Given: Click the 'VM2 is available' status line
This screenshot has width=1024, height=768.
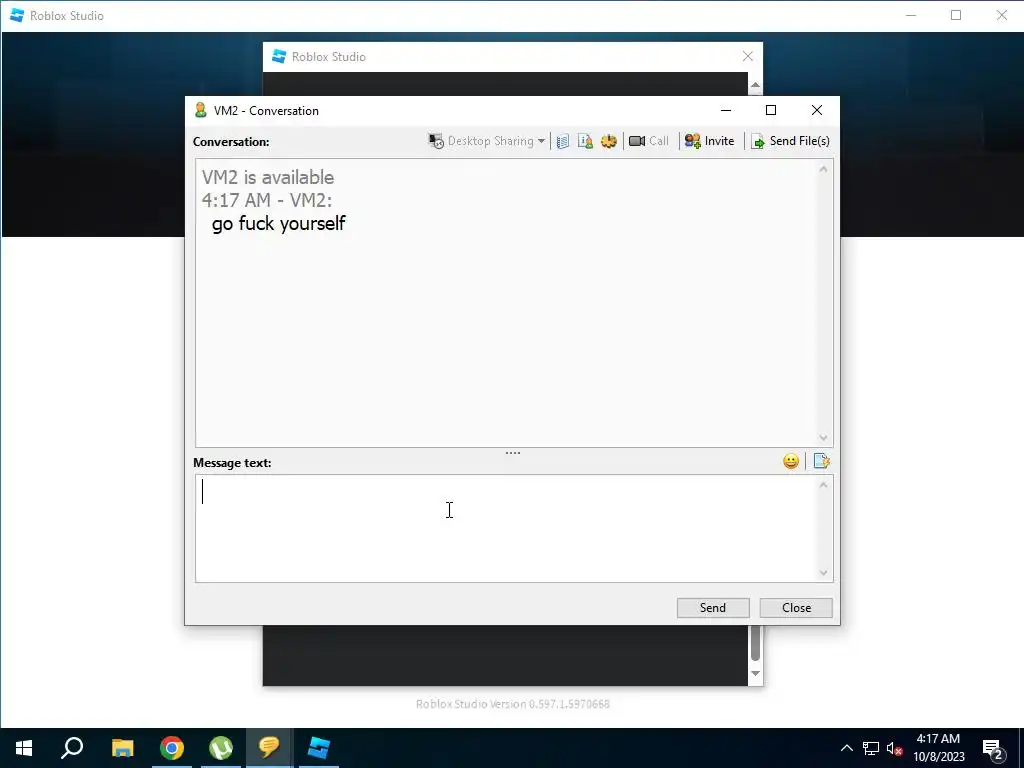Looking at the screenshot, I should click(x=268, y=178).
